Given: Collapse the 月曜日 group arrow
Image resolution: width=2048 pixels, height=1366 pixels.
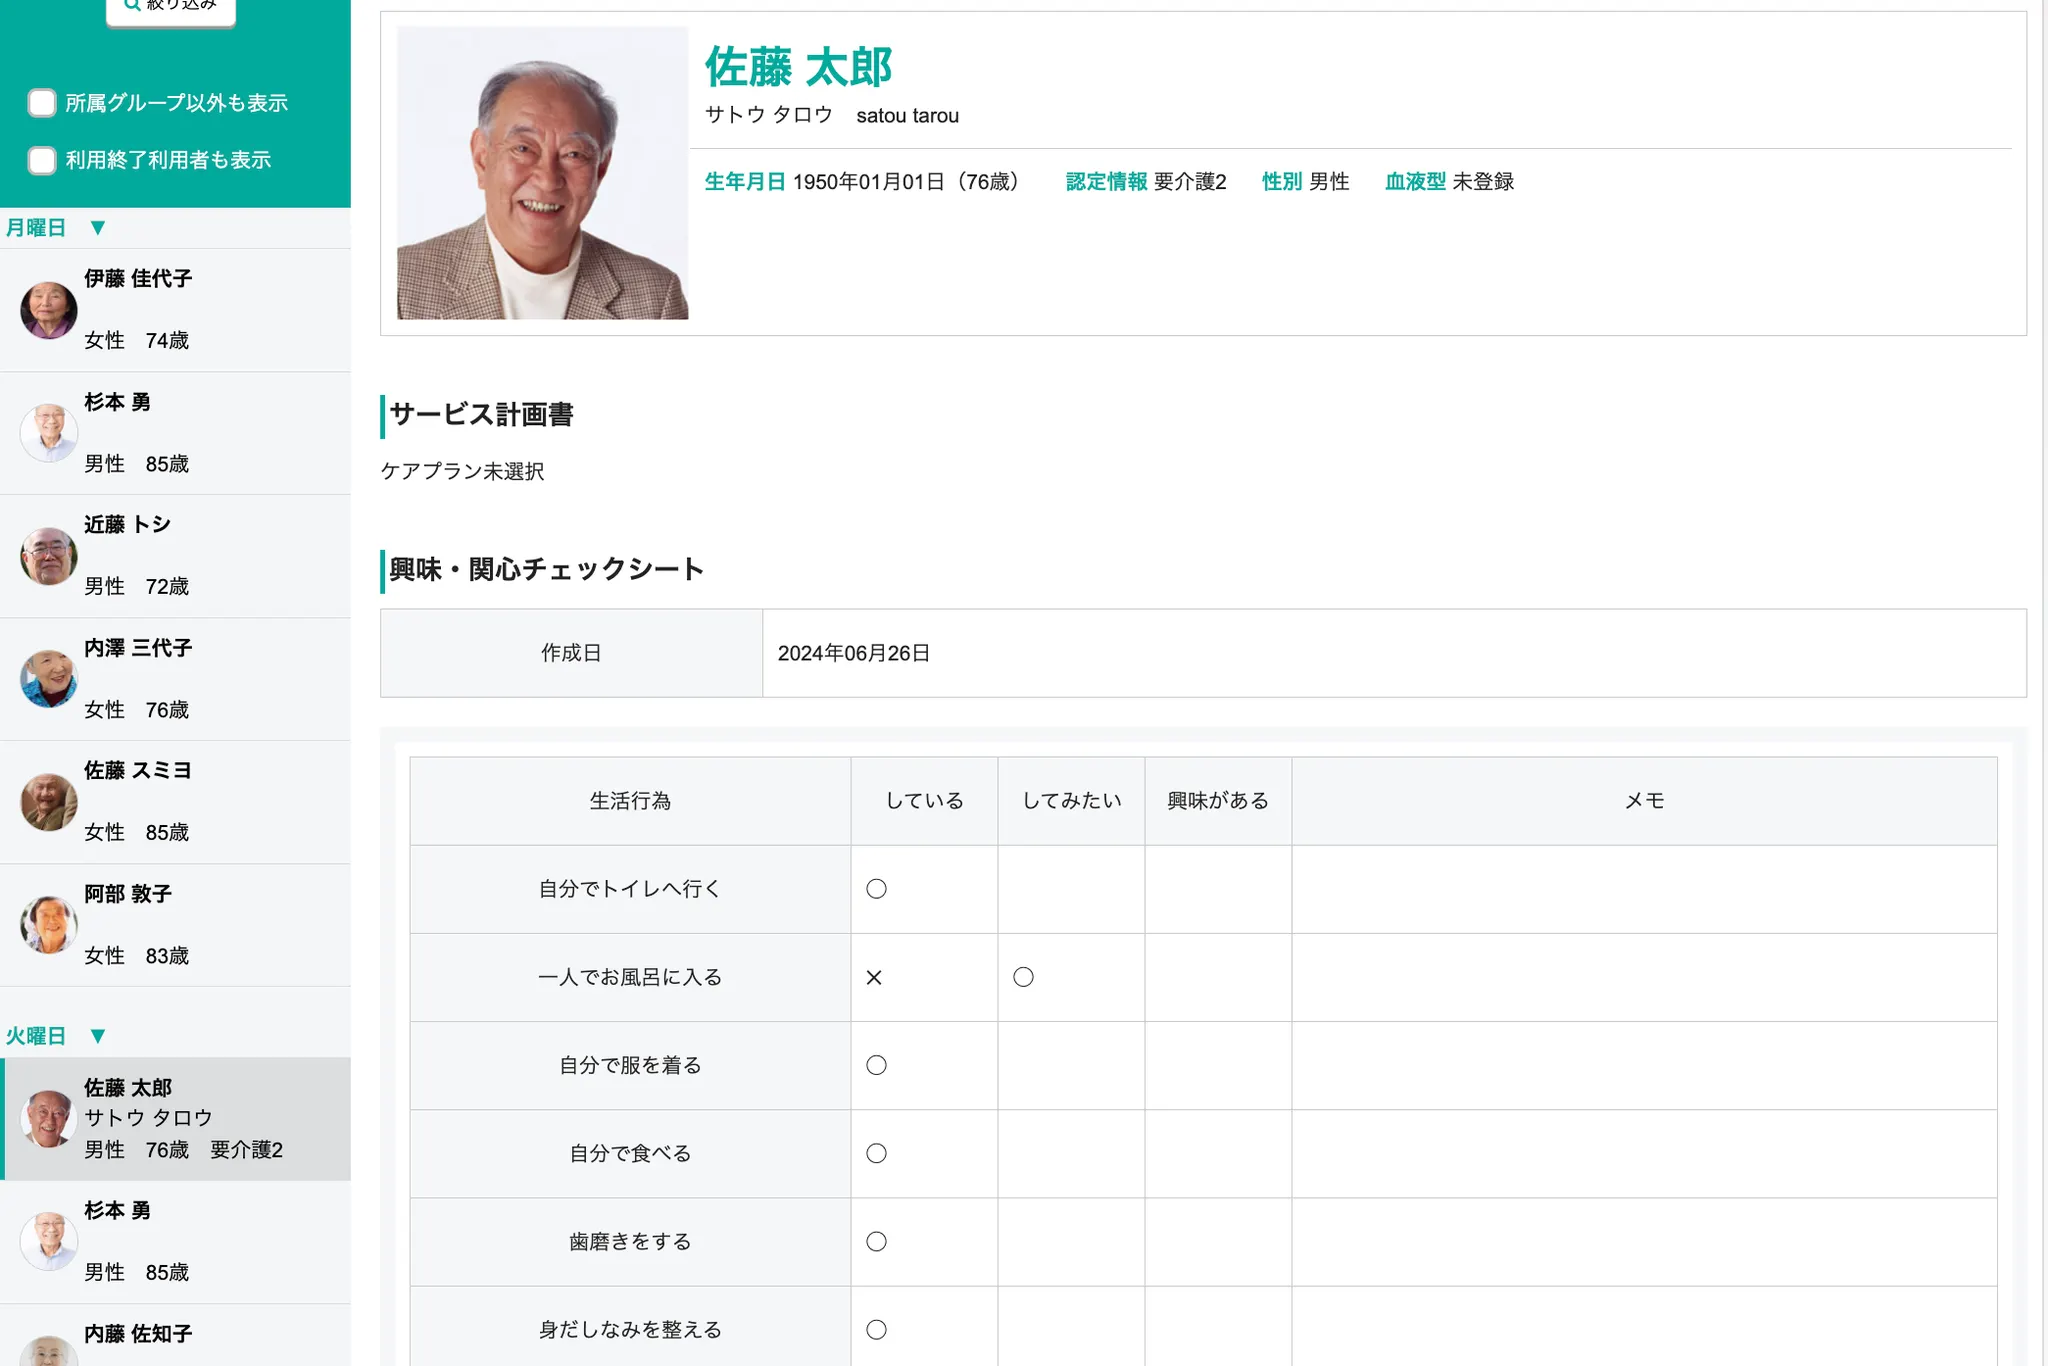Looking at the screenshot, I should coord(97,228).
